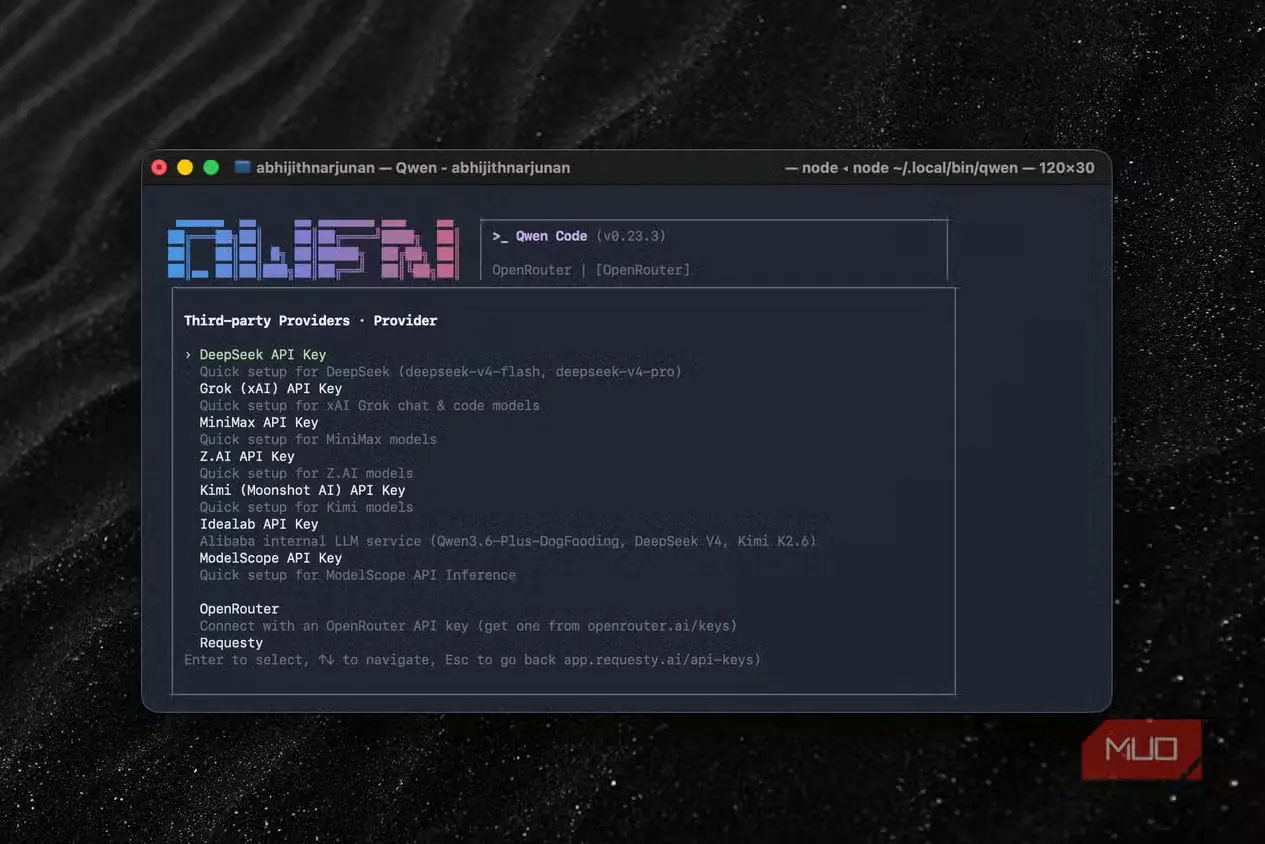Click 'Quick setup for ModelScope API Inference'
Screen dimensions: 1265x844
[358, 576]
